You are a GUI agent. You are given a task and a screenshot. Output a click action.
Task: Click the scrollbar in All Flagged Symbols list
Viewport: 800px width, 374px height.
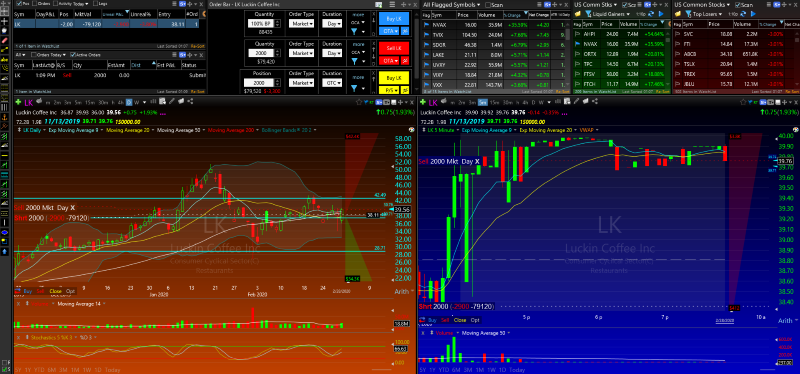567,55
